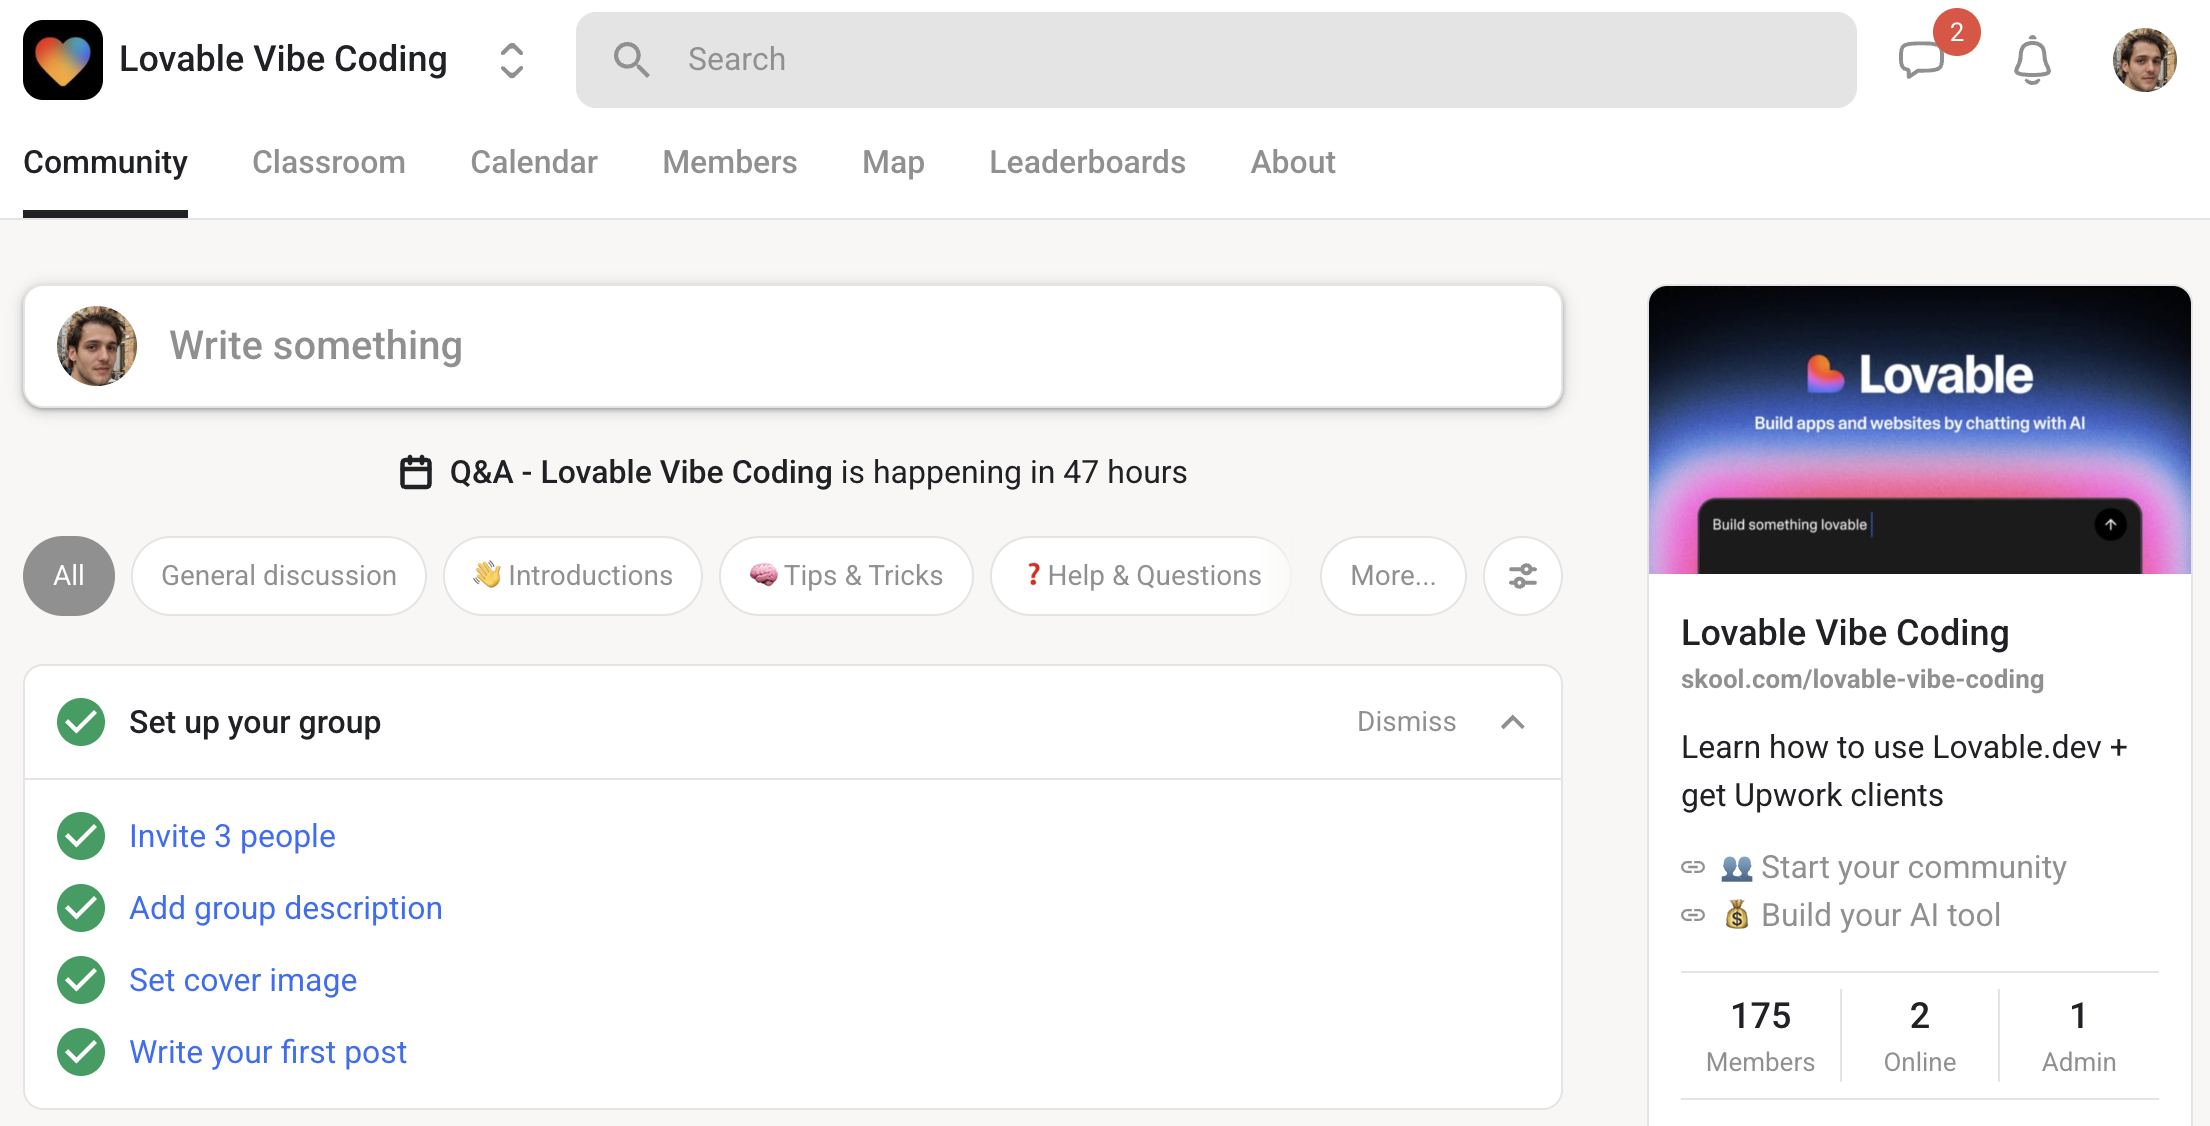This screenshot has height=1126, width=2210.
Task: Click the Lovable Vibe Coding heart logo
Action: (63, 60)
